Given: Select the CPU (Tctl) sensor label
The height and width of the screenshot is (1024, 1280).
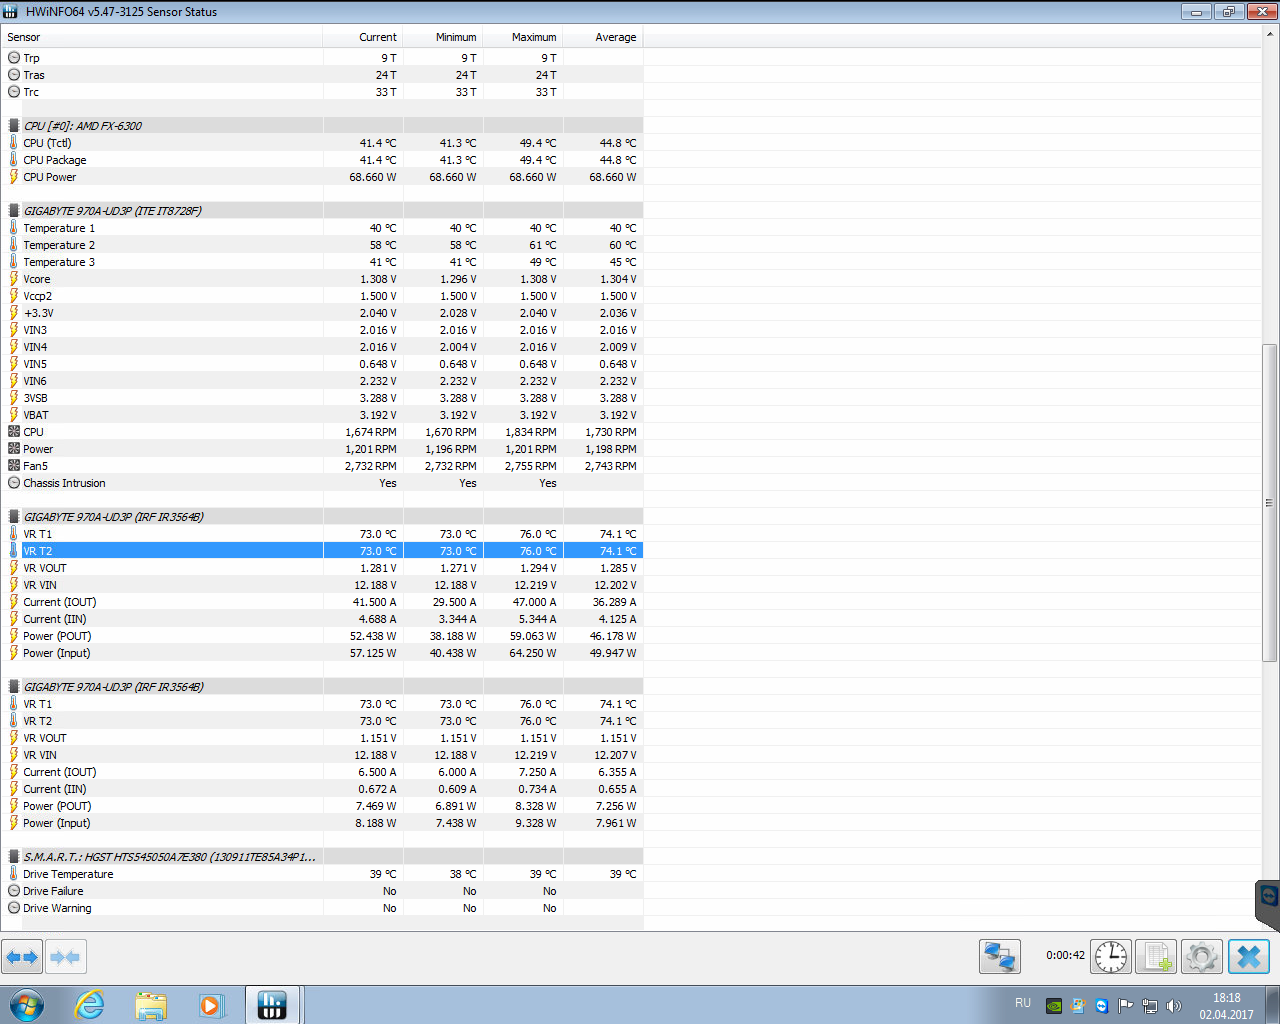Looking at the screenshot, I should (47, 143).
